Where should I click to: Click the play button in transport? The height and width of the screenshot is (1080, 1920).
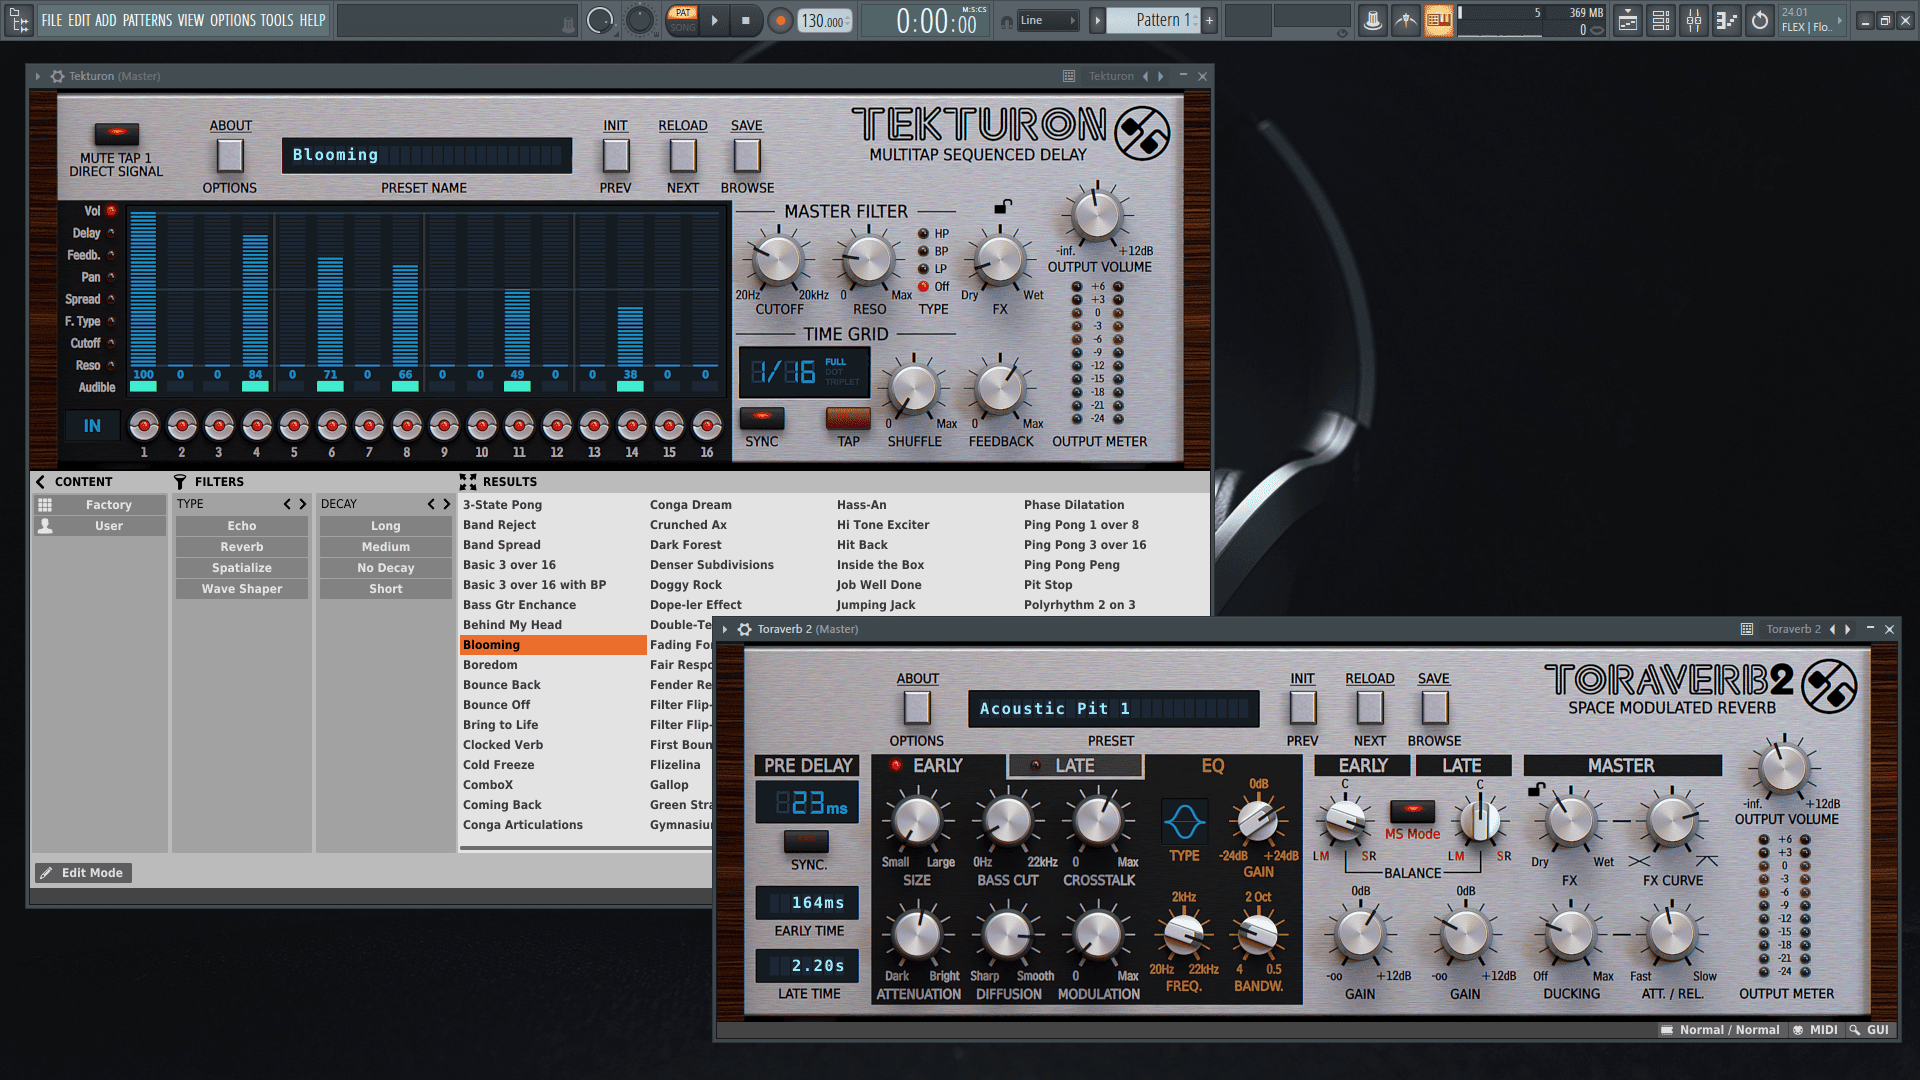pos(714,20)
